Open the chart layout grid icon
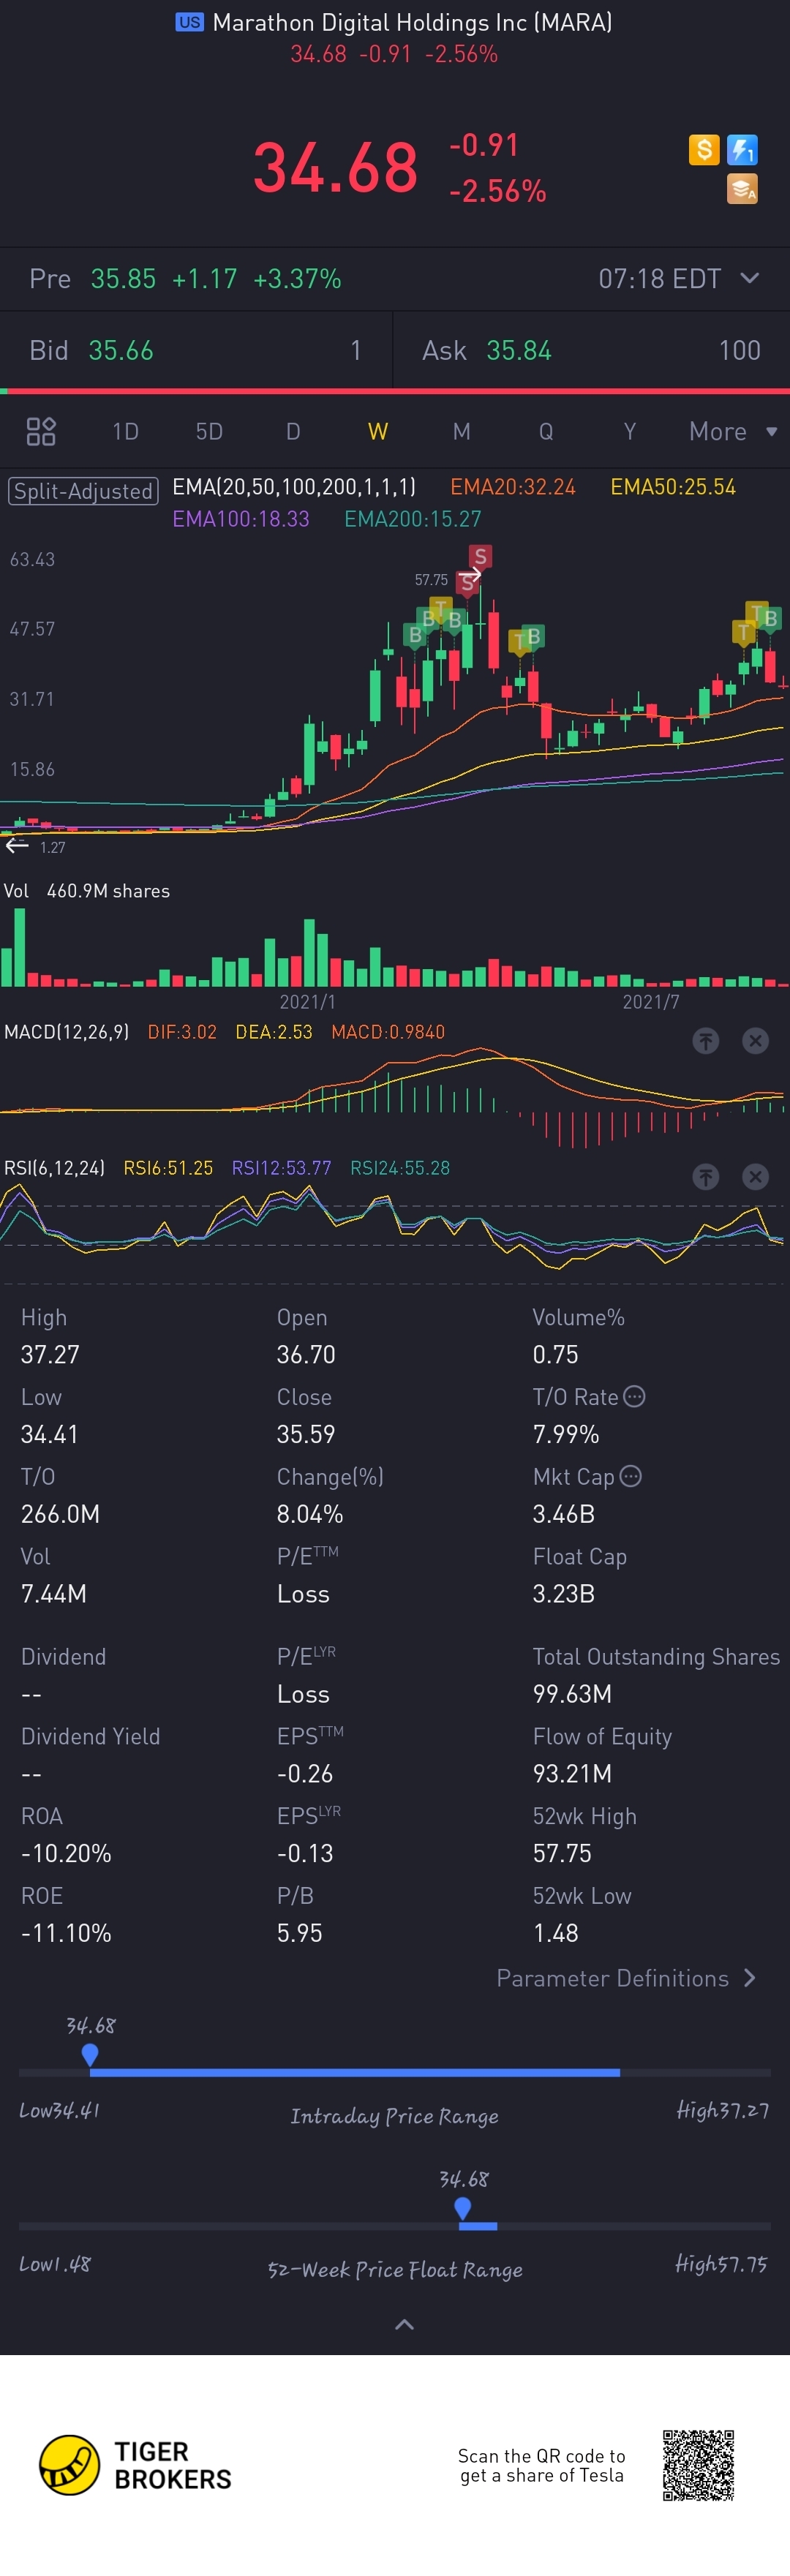 point(41,431)
